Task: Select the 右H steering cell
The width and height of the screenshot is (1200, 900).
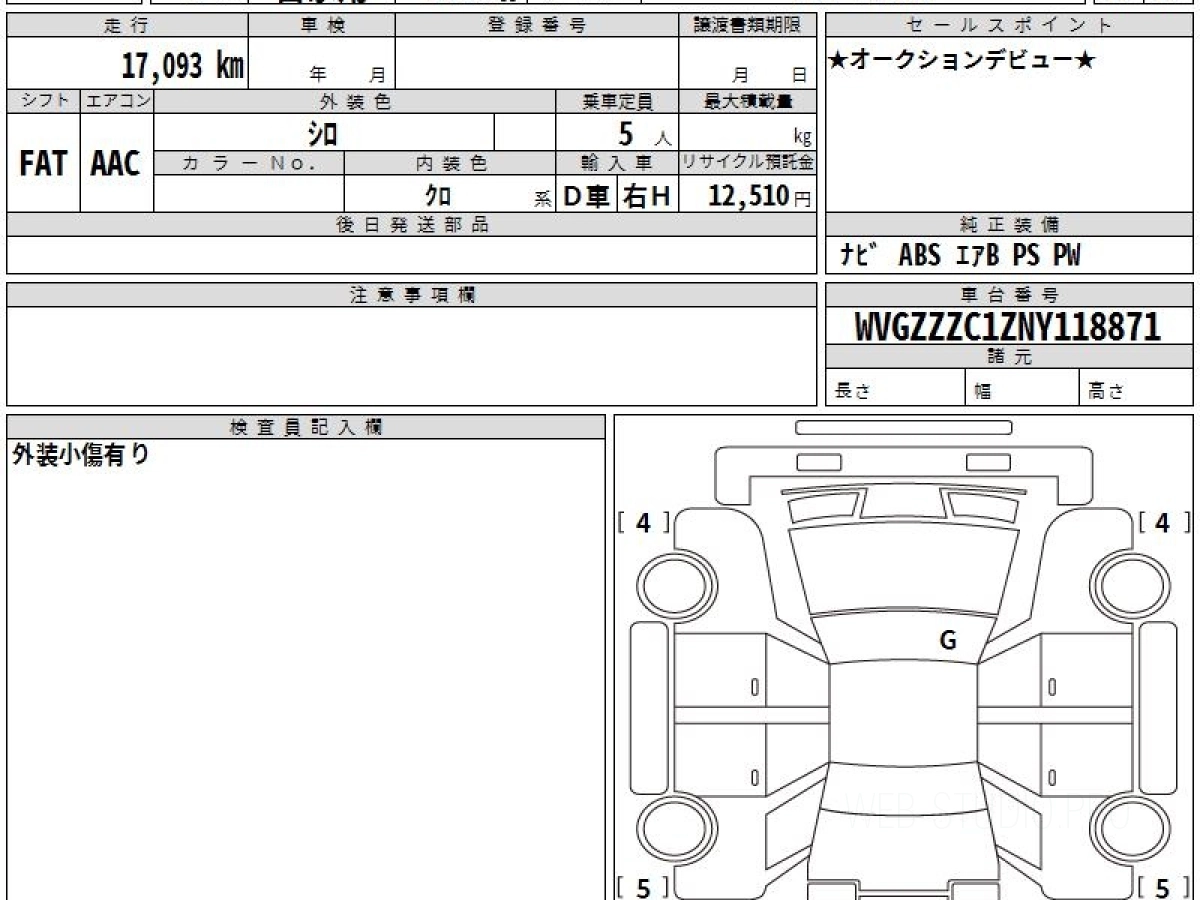Action: [x=647, y=196]
